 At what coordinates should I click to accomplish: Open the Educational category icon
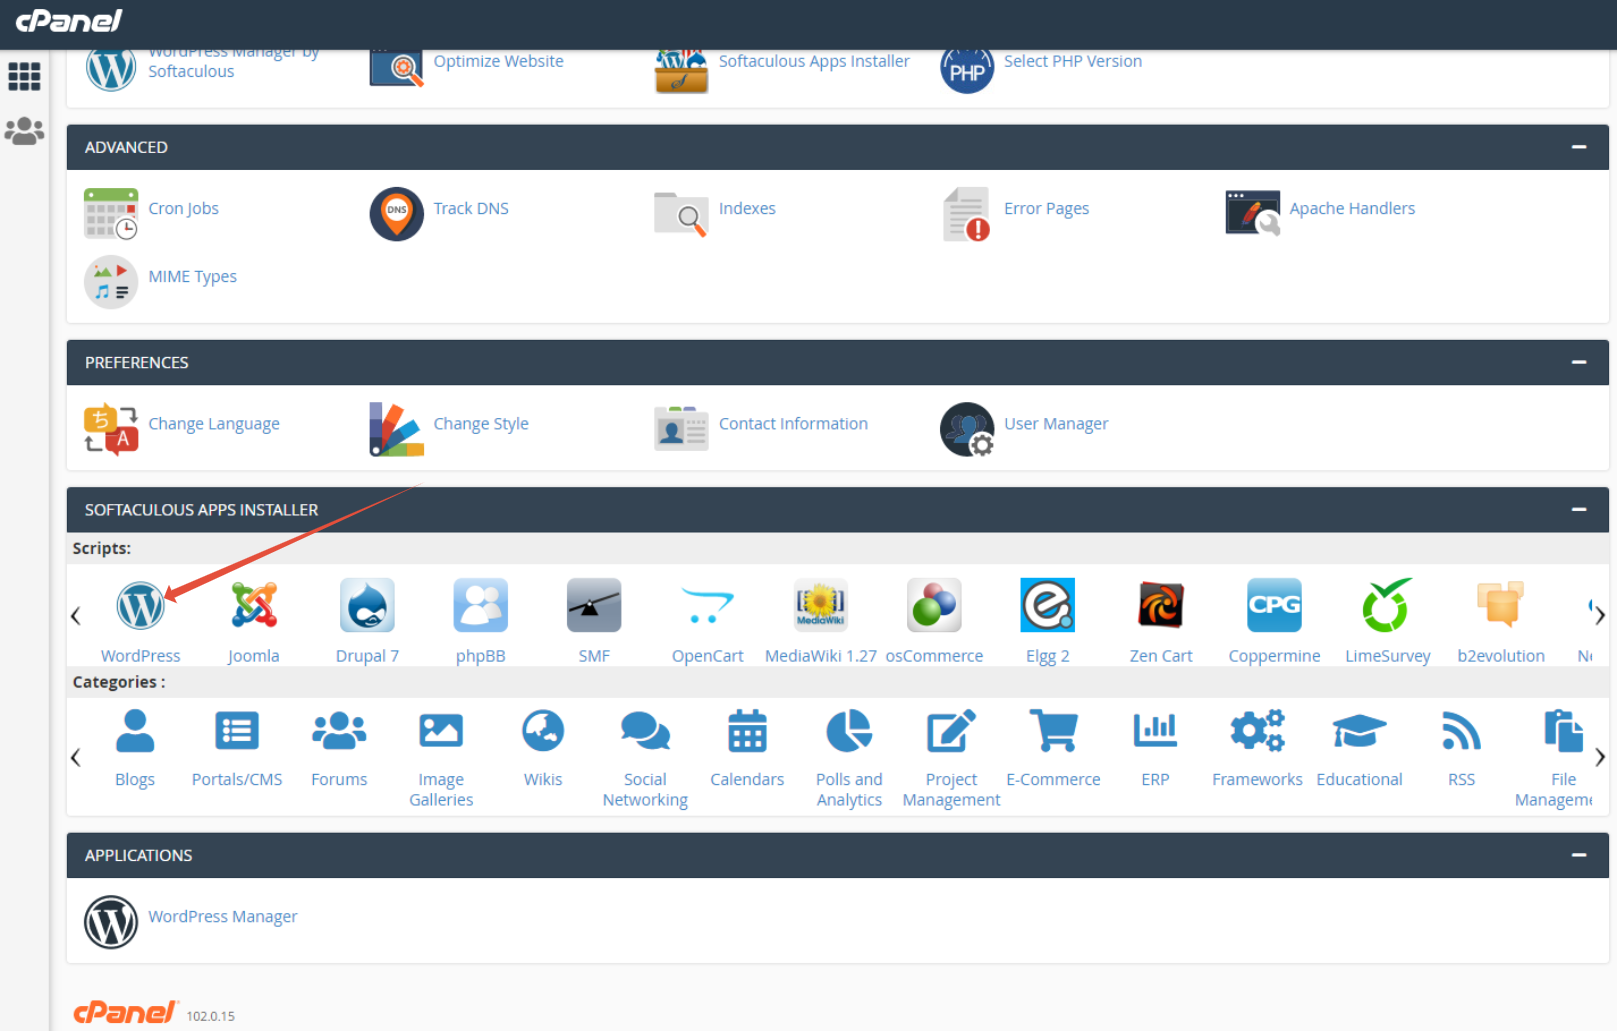(x=1359, y=731)
